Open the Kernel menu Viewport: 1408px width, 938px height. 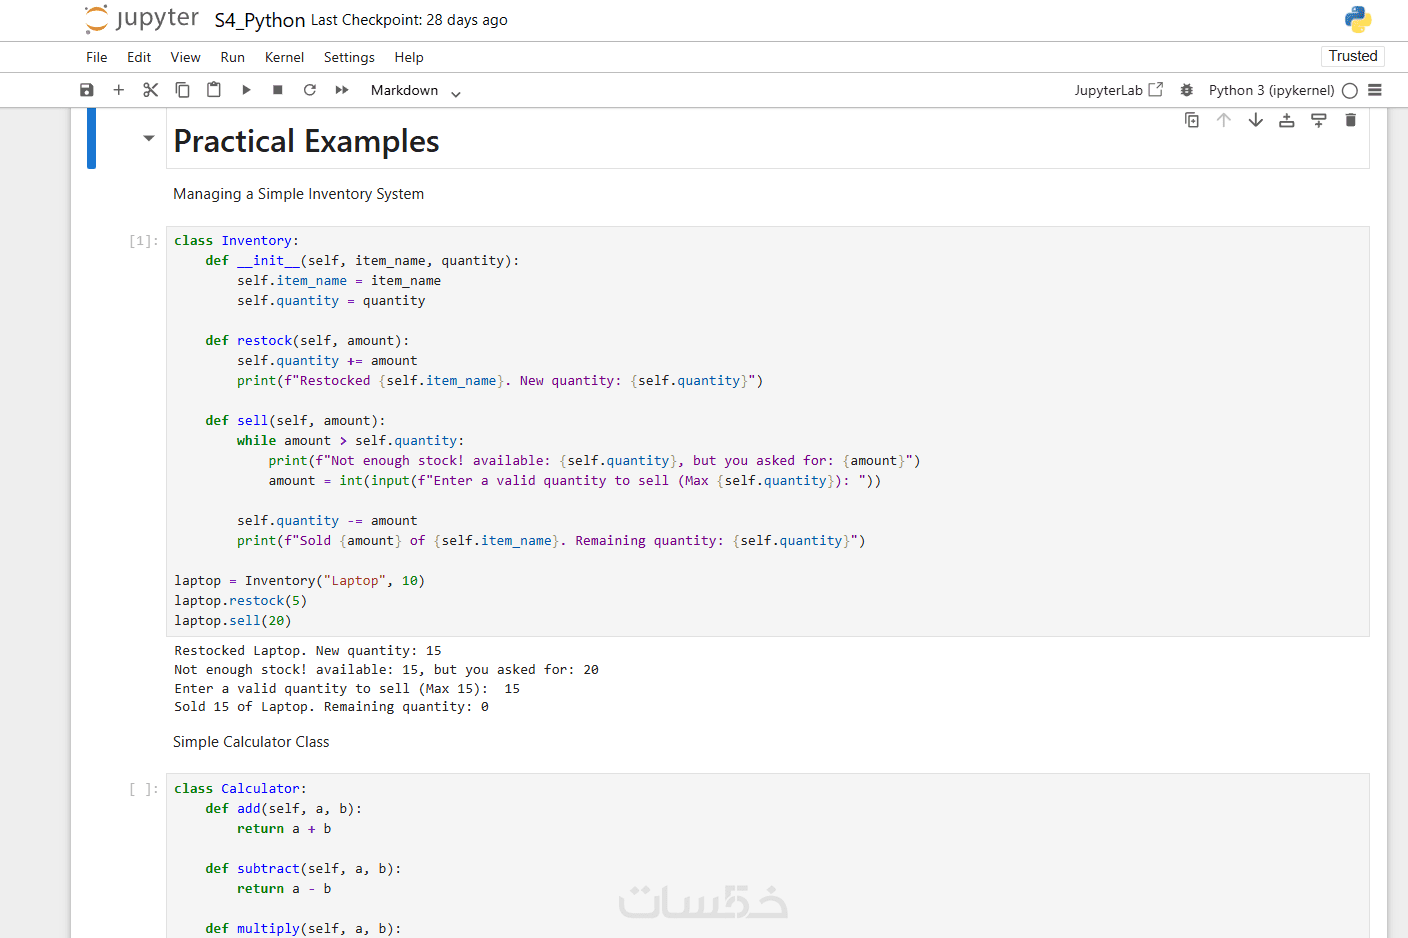[284, 57]
